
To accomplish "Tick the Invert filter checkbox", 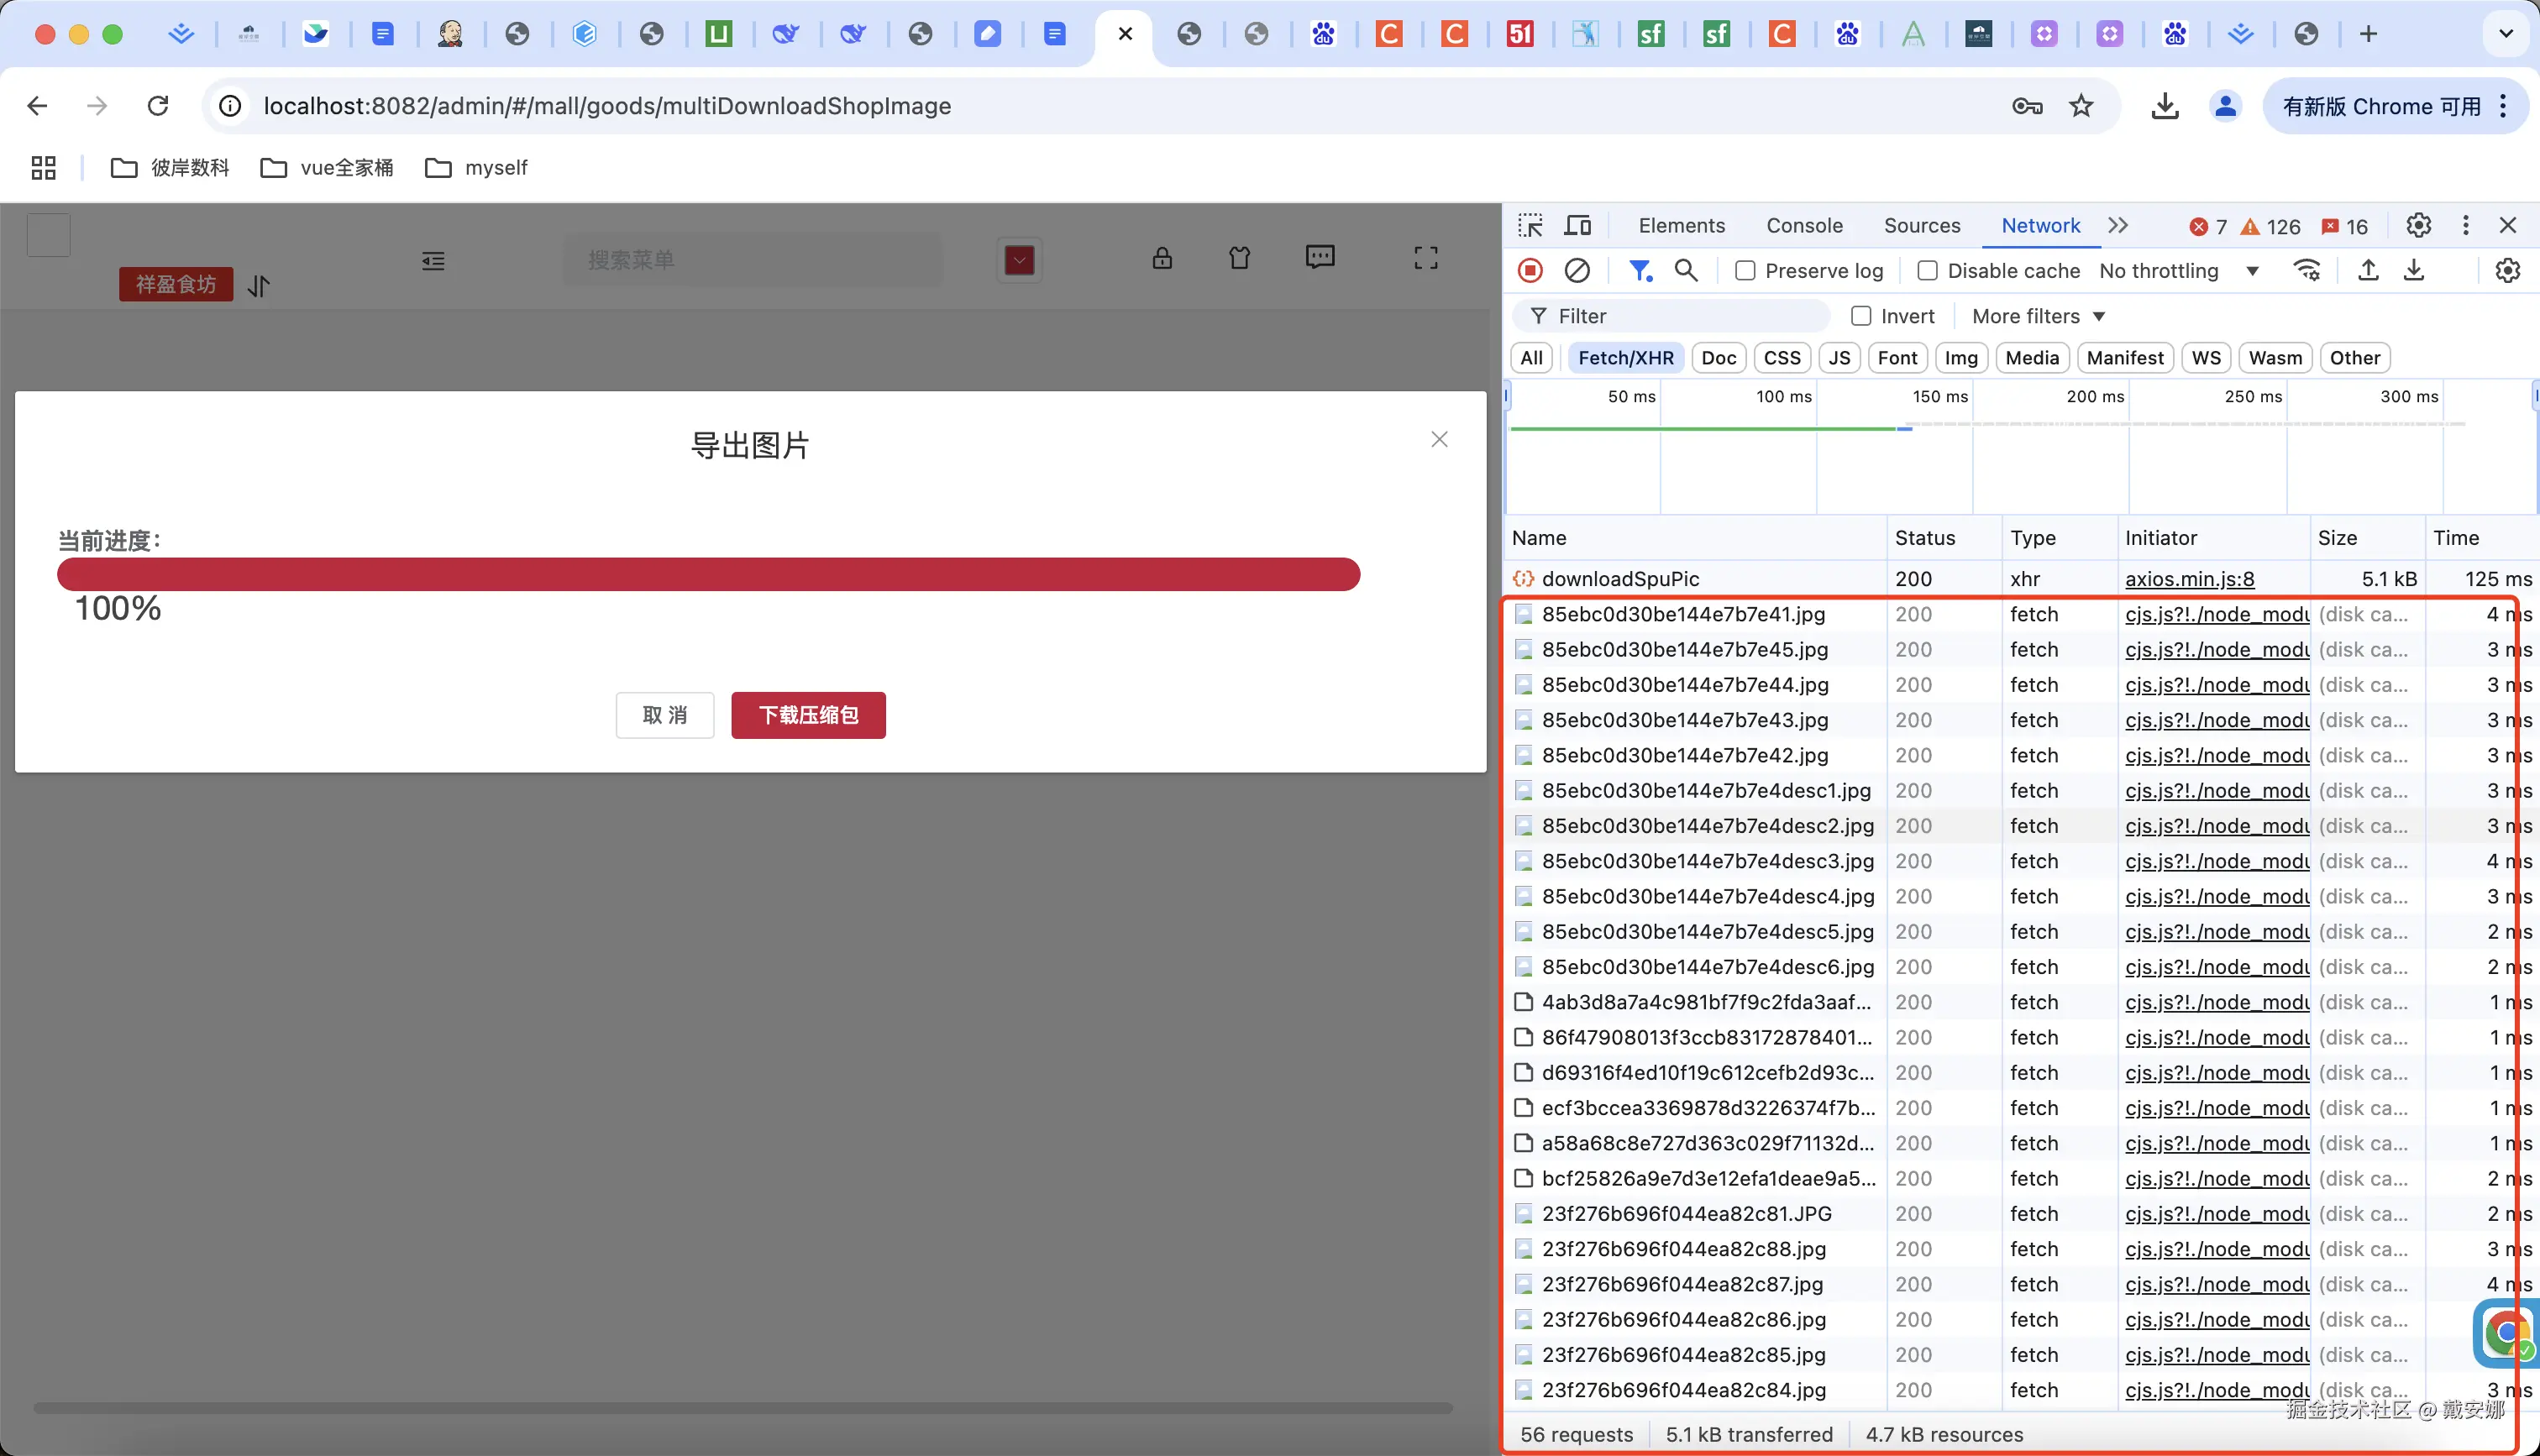I will 1861,316.
